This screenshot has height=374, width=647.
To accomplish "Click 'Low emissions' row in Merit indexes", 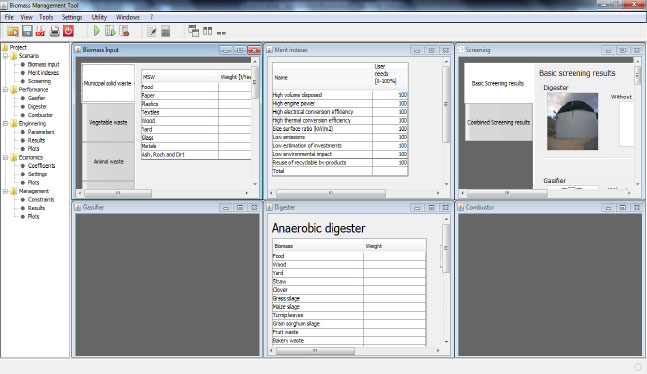I will pos(340,137).
